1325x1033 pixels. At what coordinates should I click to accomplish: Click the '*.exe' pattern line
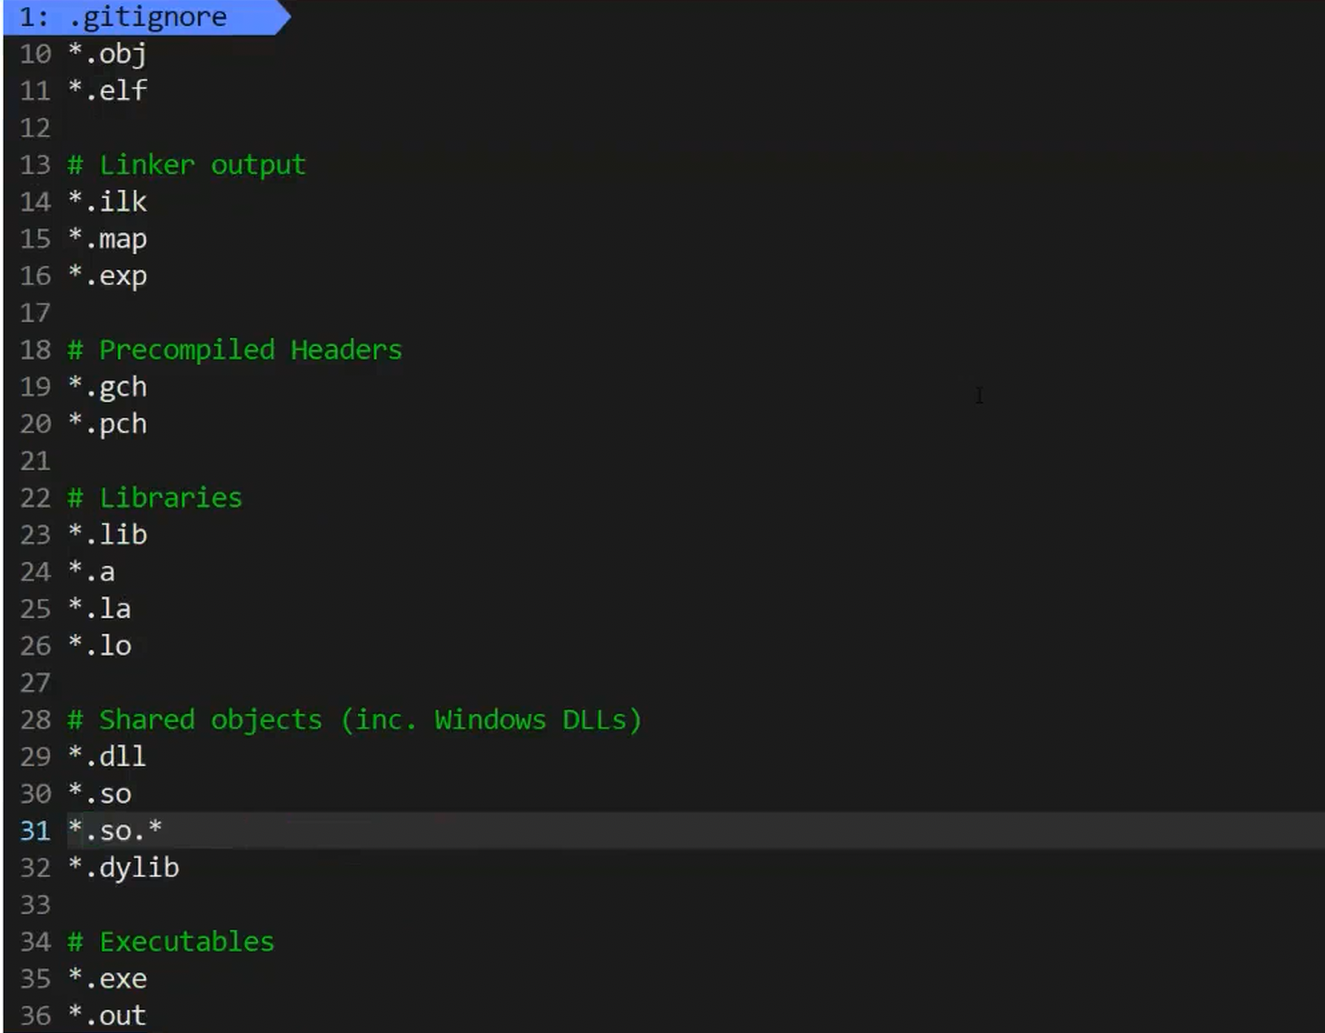click(107, 979)
